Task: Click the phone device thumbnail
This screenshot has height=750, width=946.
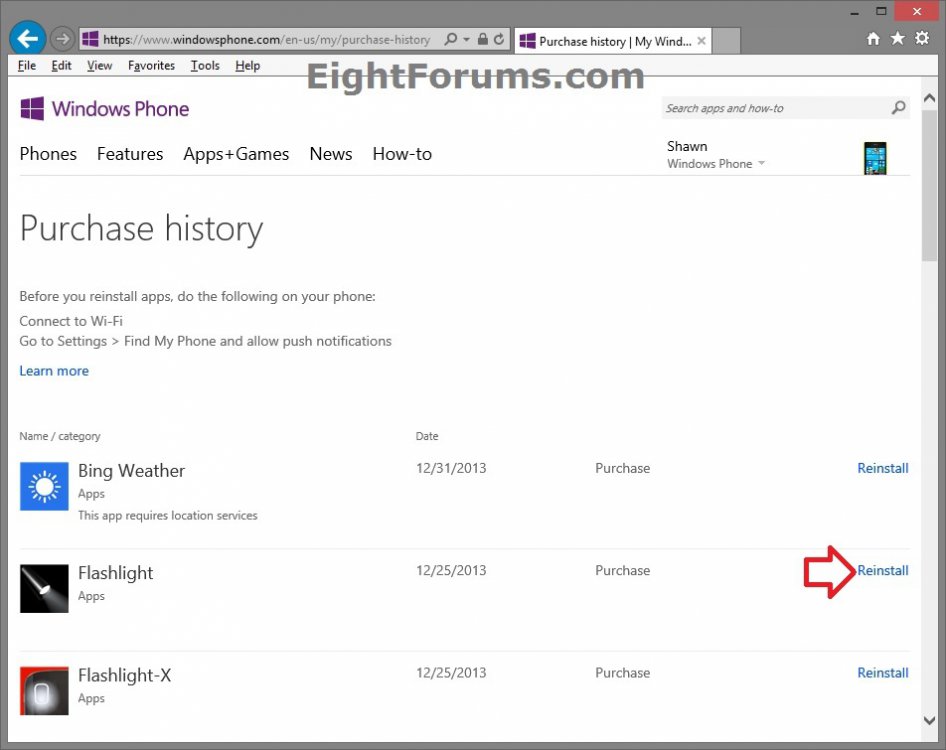Action: [x=875, y=157]
